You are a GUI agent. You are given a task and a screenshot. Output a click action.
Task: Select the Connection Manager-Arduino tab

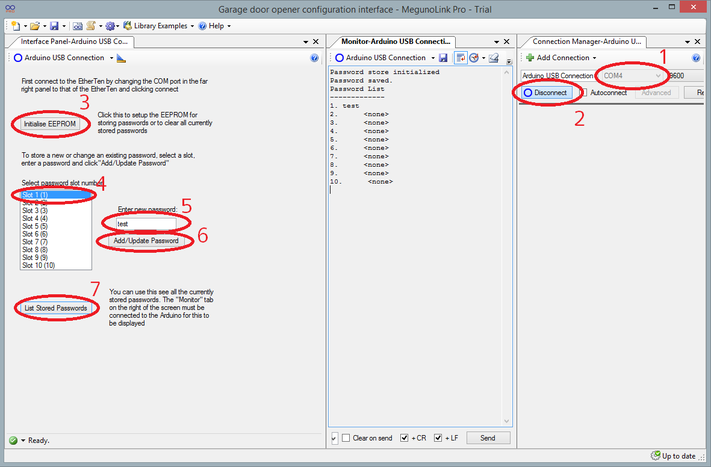click(x=586, y=42)
